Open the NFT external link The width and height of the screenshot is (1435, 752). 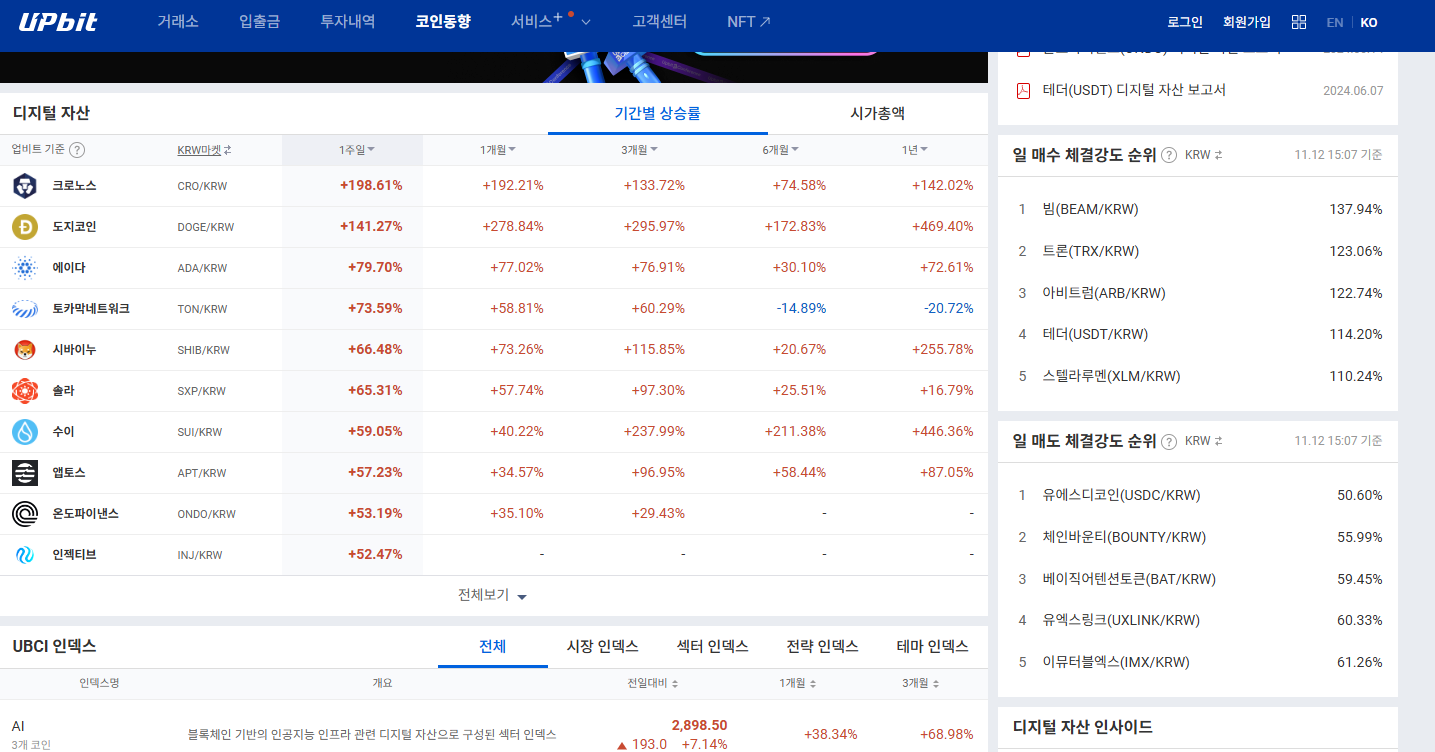pyautogui.click(x=749, y=21)
